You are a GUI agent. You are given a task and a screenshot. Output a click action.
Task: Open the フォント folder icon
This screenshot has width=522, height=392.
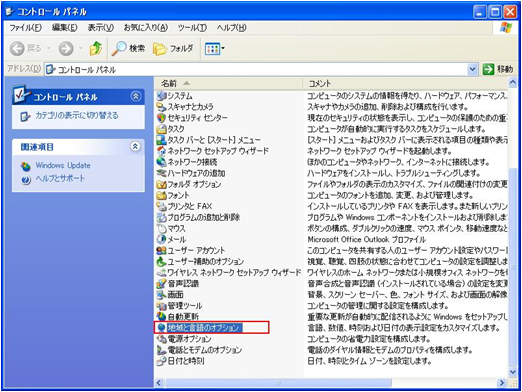(x=162, y=195)
